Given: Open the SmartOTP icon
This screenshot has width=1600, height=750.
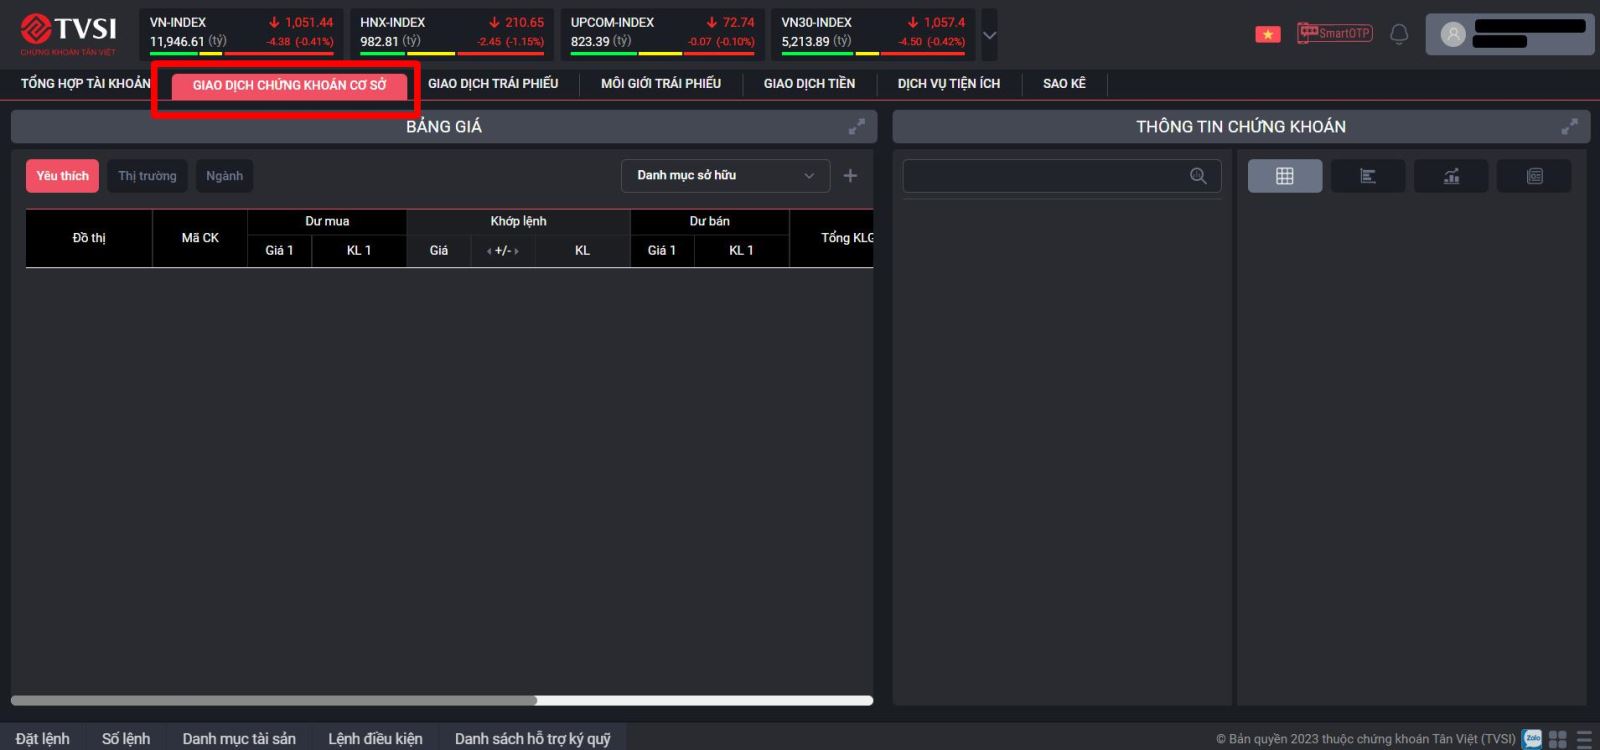Looking at the screenshot, I should coord(1334,33).
